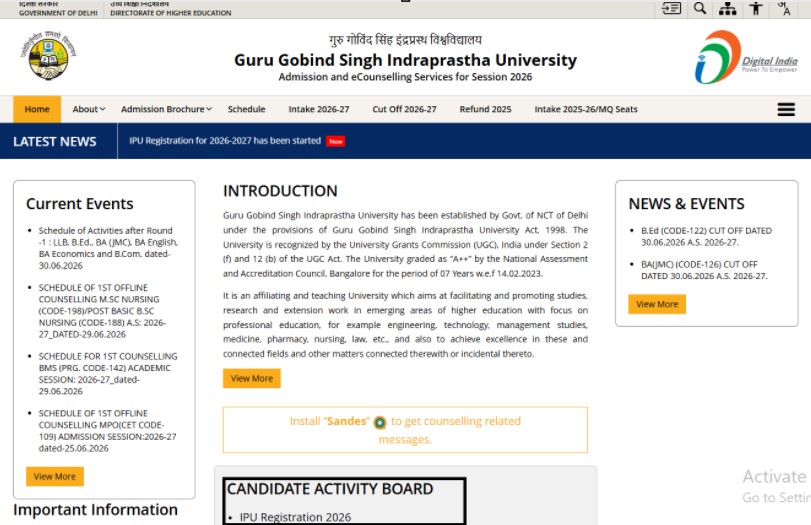Click View More under Current Events
Image resolution: width=811 pixels, height=525 pixels.
55,476
